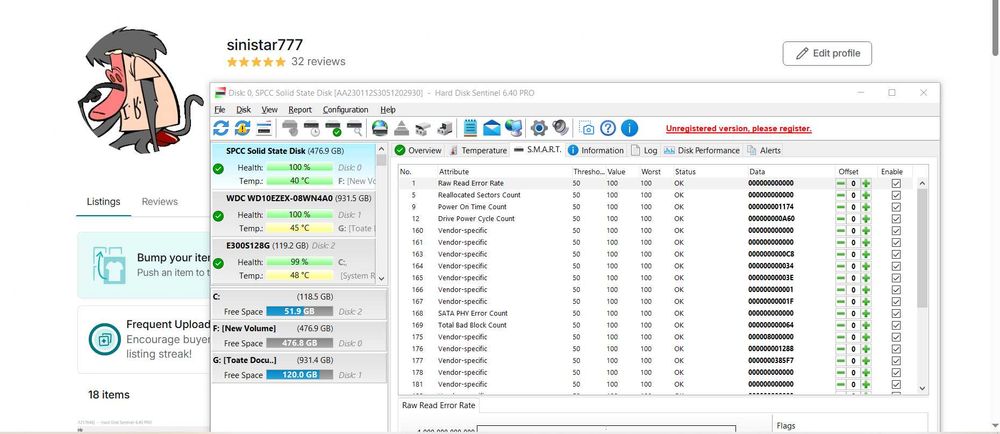
Task: Click the disk with green checkmark toolbar icon
Action: tap(333, 128)
